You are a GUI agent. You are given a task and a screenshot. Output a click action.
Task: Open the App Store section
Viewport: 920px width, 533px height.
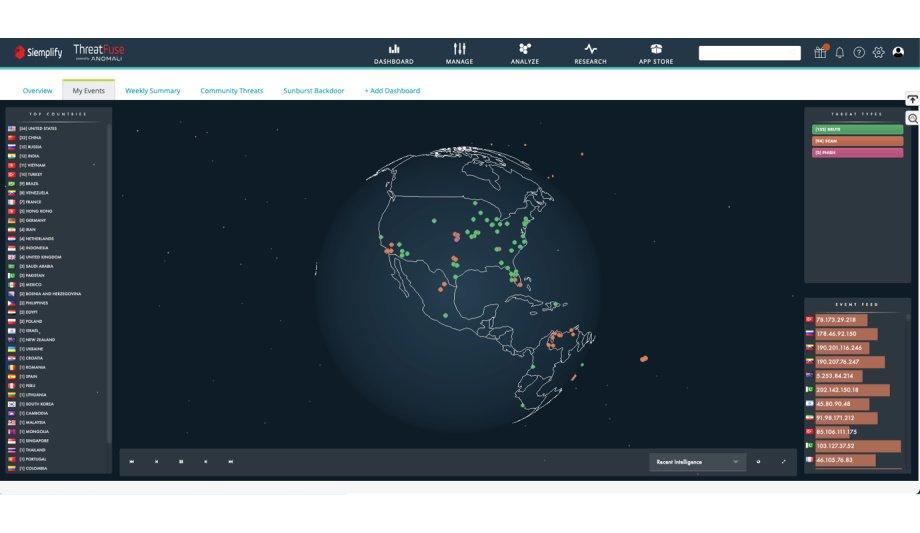pos(656,53)
